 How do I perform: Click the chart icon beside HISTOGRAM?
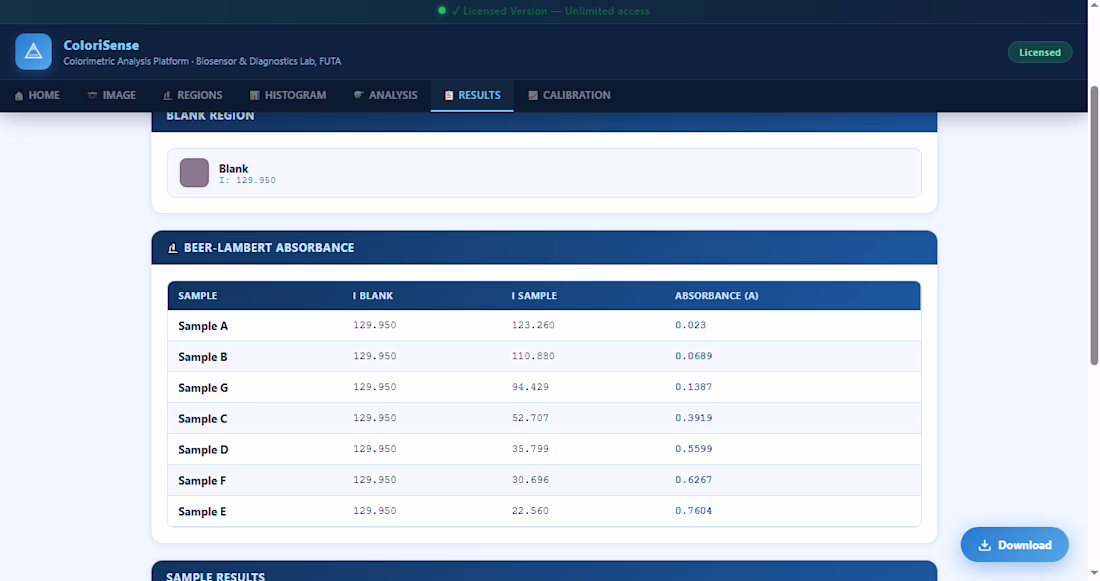(x=255, y=95)
